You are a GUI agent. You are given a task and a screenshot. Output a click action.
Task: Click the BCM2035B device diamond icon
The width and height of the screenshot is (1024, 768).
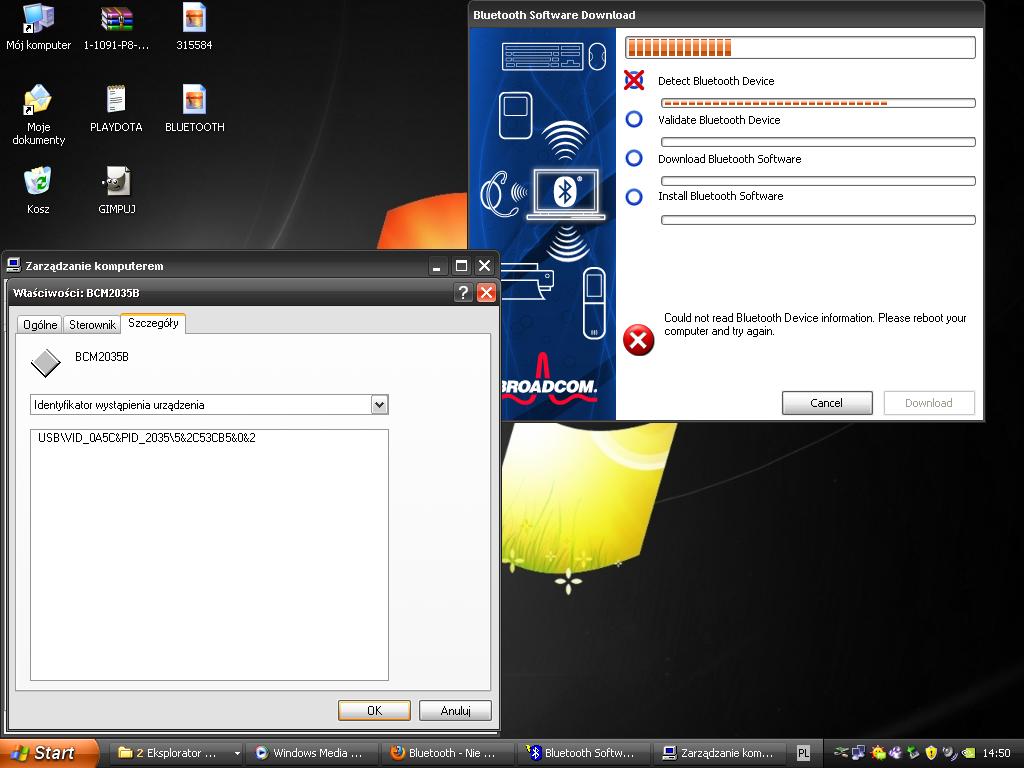tap(46, 363)
